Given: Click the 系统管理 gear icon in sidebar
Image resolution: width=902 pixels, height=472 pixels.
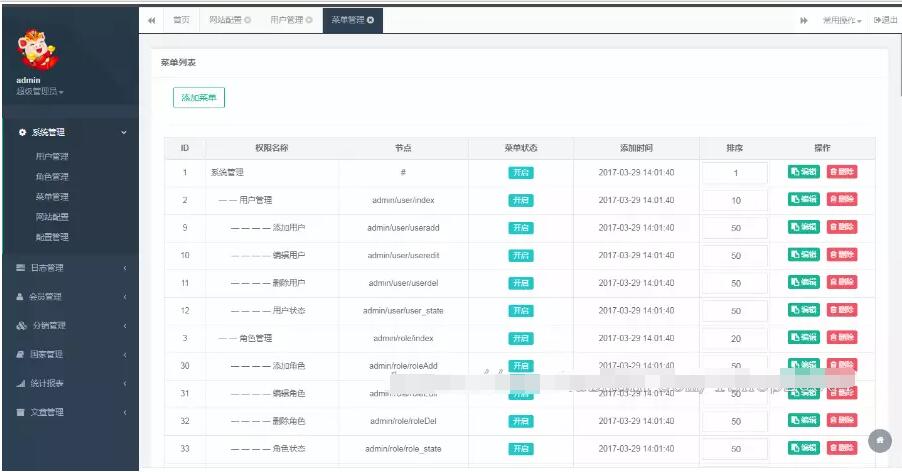Looking at the screenshot, I should click(x=22, y=132).
